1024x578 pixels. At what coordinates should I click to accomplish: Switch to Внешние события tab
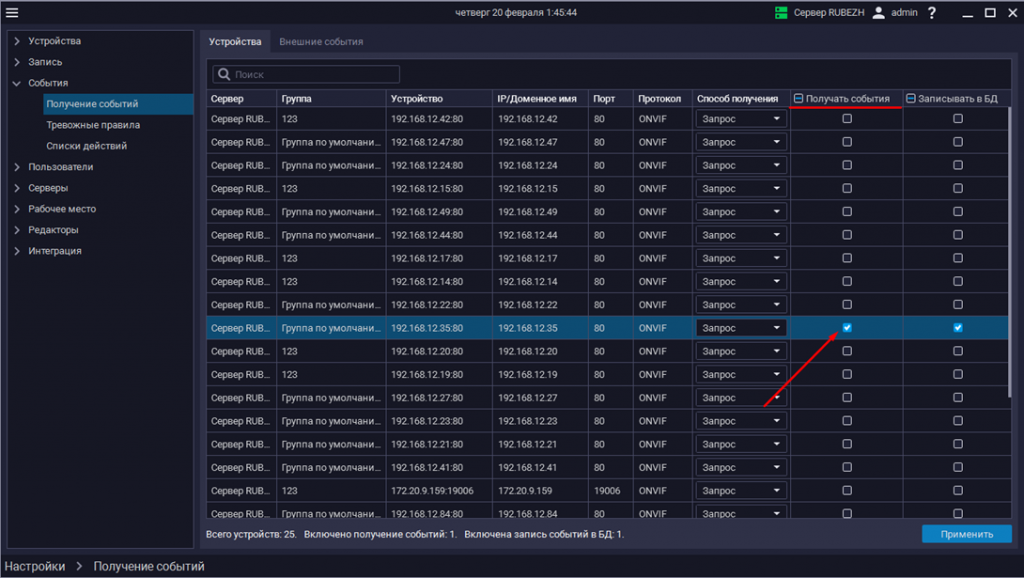click(x=321, y=42)
